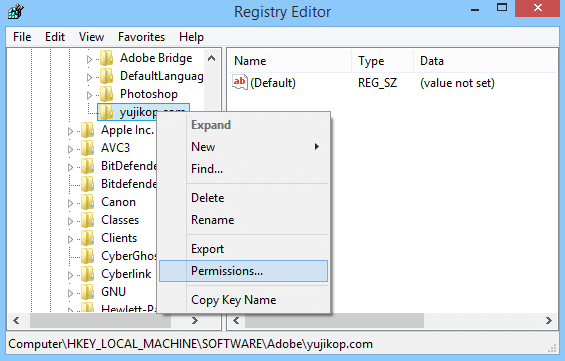Open the New submenu in context menu
Screen dimensions: 565x361
244,147
